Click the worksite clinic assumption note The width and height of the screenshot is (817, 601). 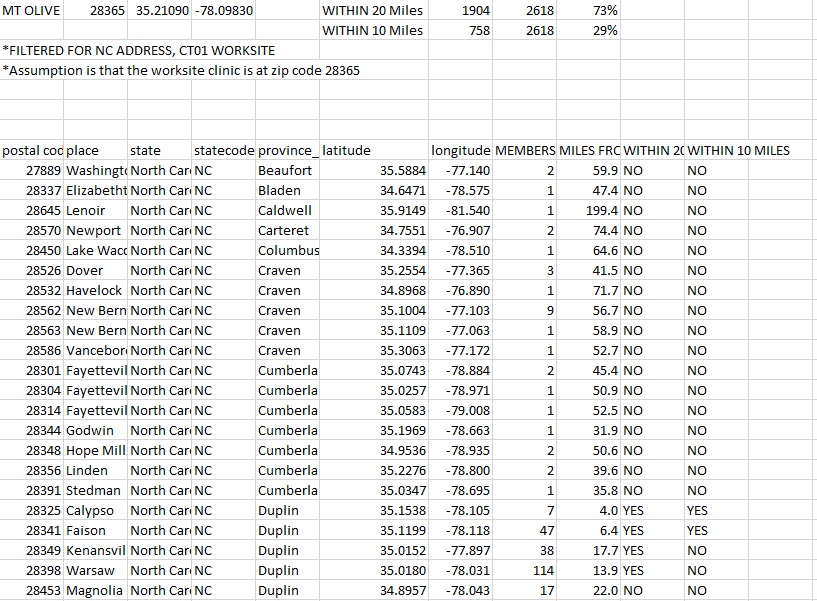click(x=181, y=70)
